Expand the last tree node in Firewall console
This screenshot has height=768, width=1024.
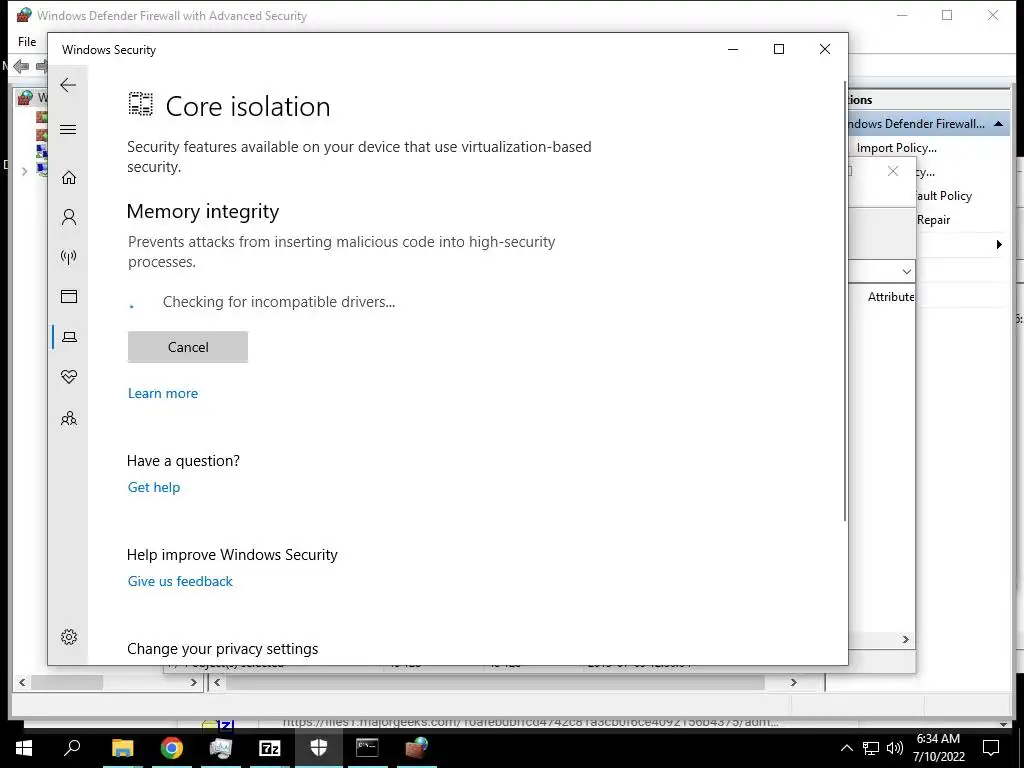click(x=24, y=171)
